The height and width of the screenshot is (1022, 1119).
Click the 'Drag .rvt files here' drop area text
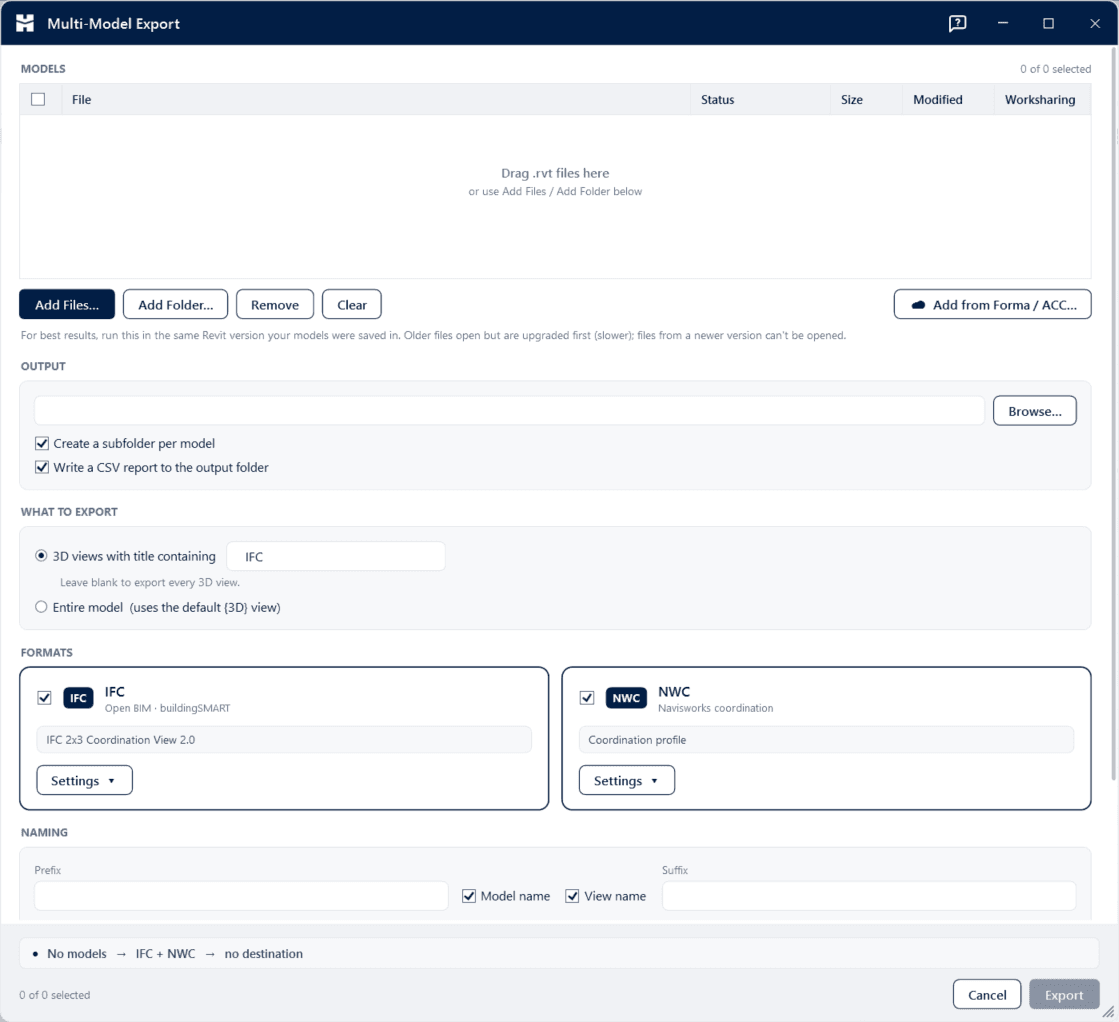(x=555, y=173)
